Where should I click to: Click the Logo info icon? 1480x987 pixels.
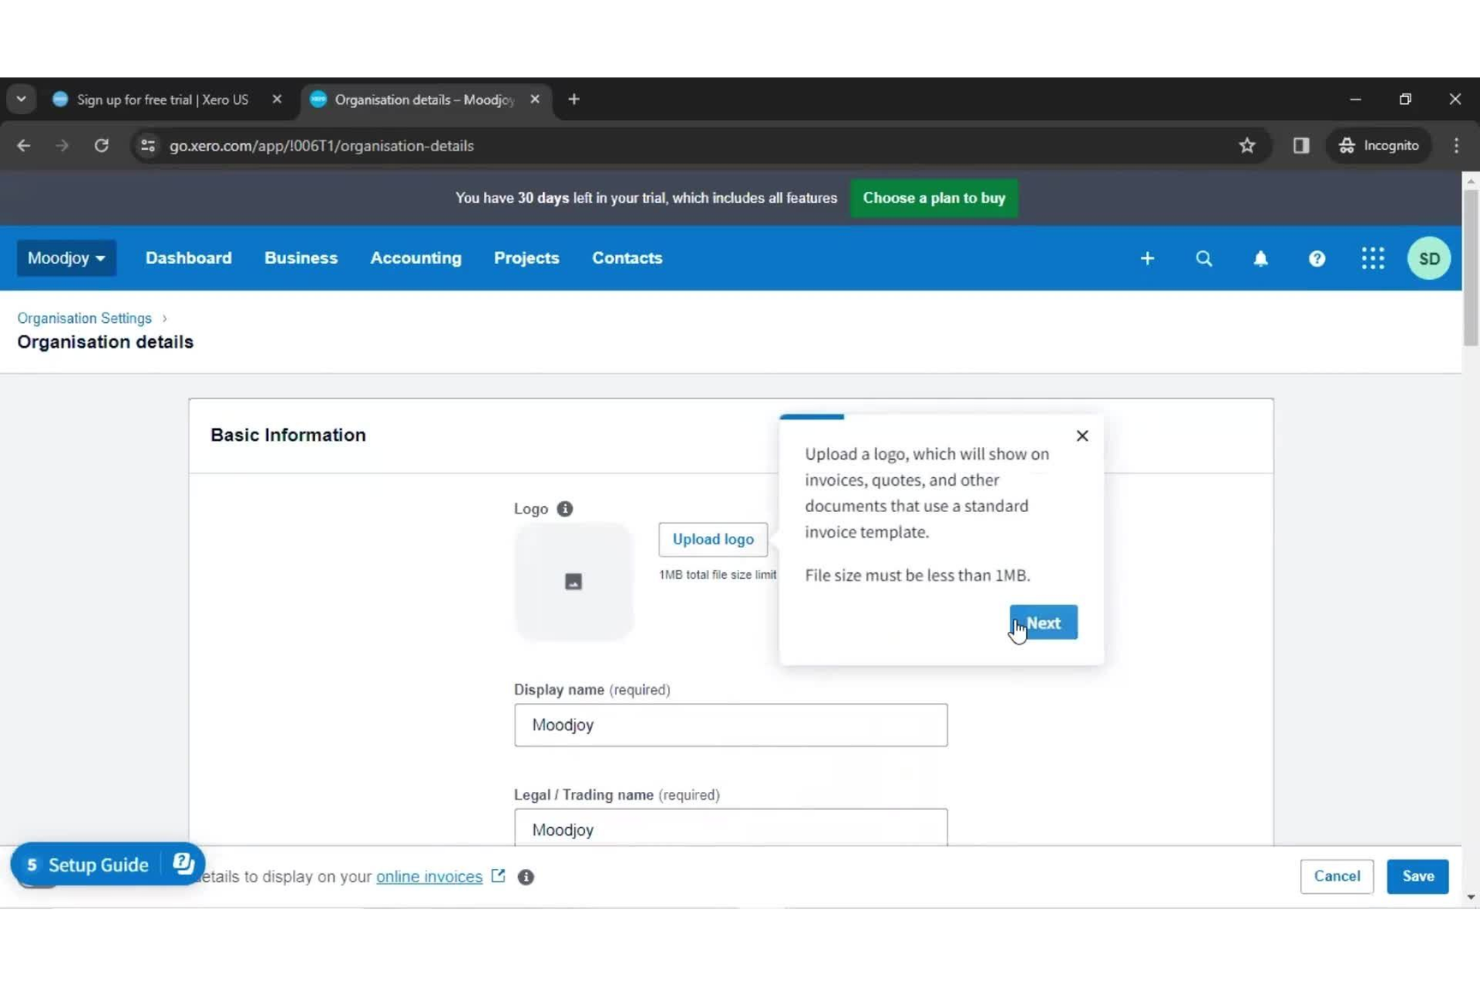[565, 509]
